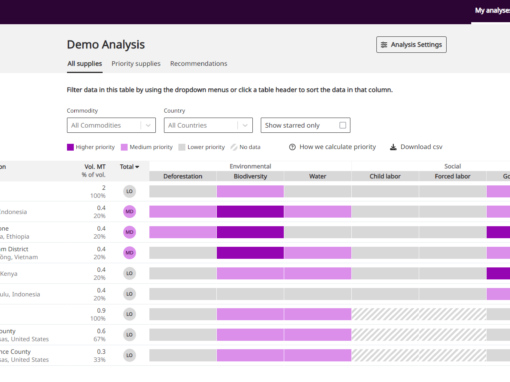Select the 'a, Ethiopia' location text

coord(14,237)
